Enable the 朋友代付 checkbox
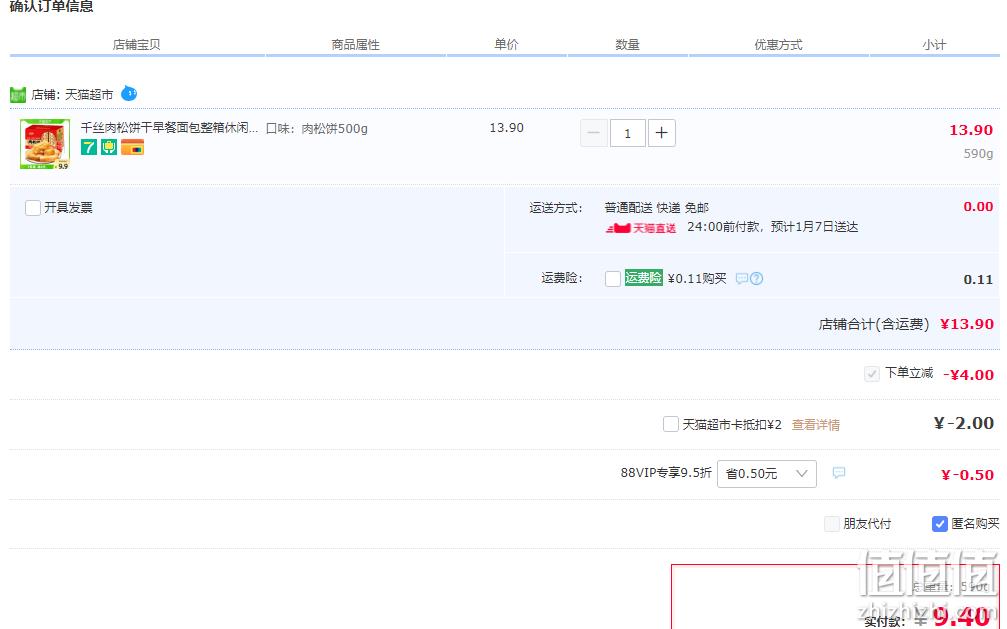 (x=832, y=524)
